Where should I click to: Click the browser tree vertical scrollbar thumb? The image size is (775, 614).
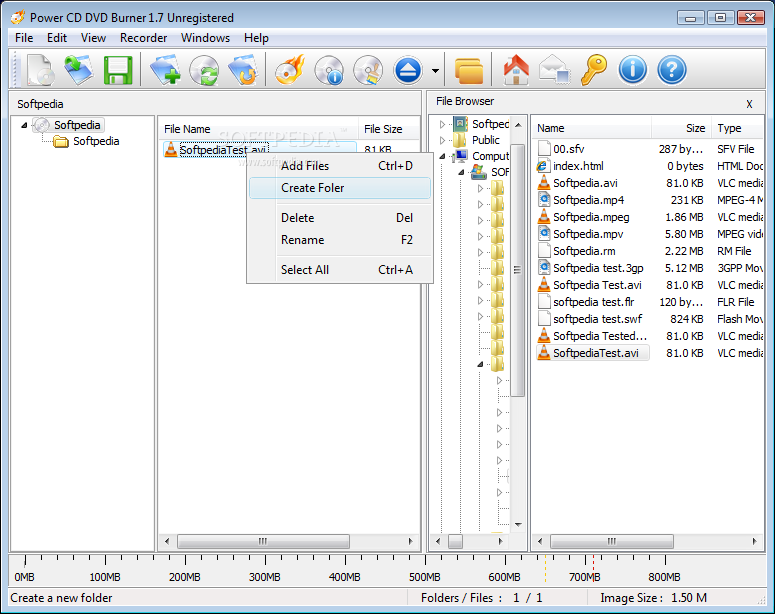517,270
